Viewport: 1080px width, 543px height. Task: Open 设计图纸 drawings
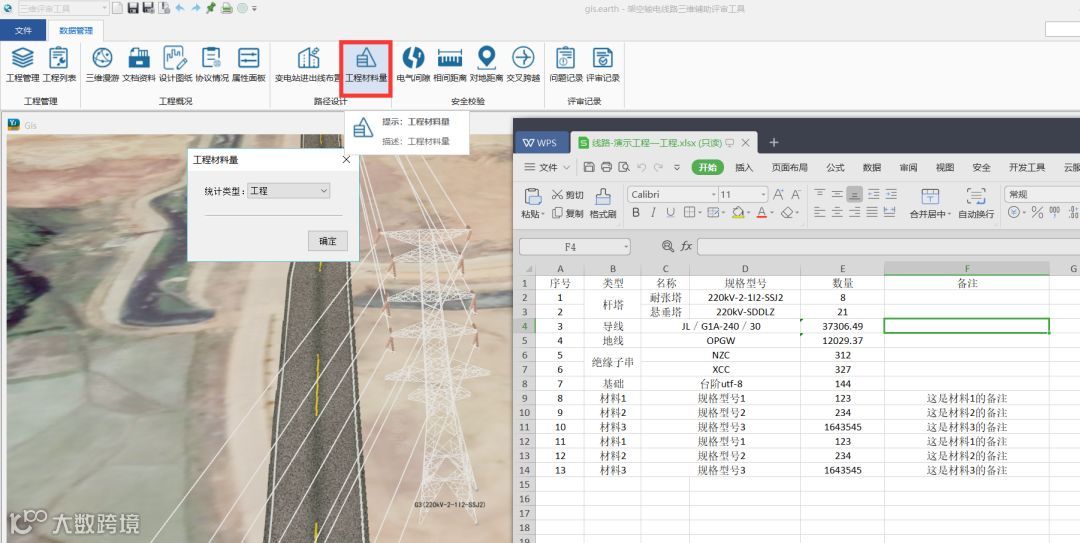coord(175,65)
